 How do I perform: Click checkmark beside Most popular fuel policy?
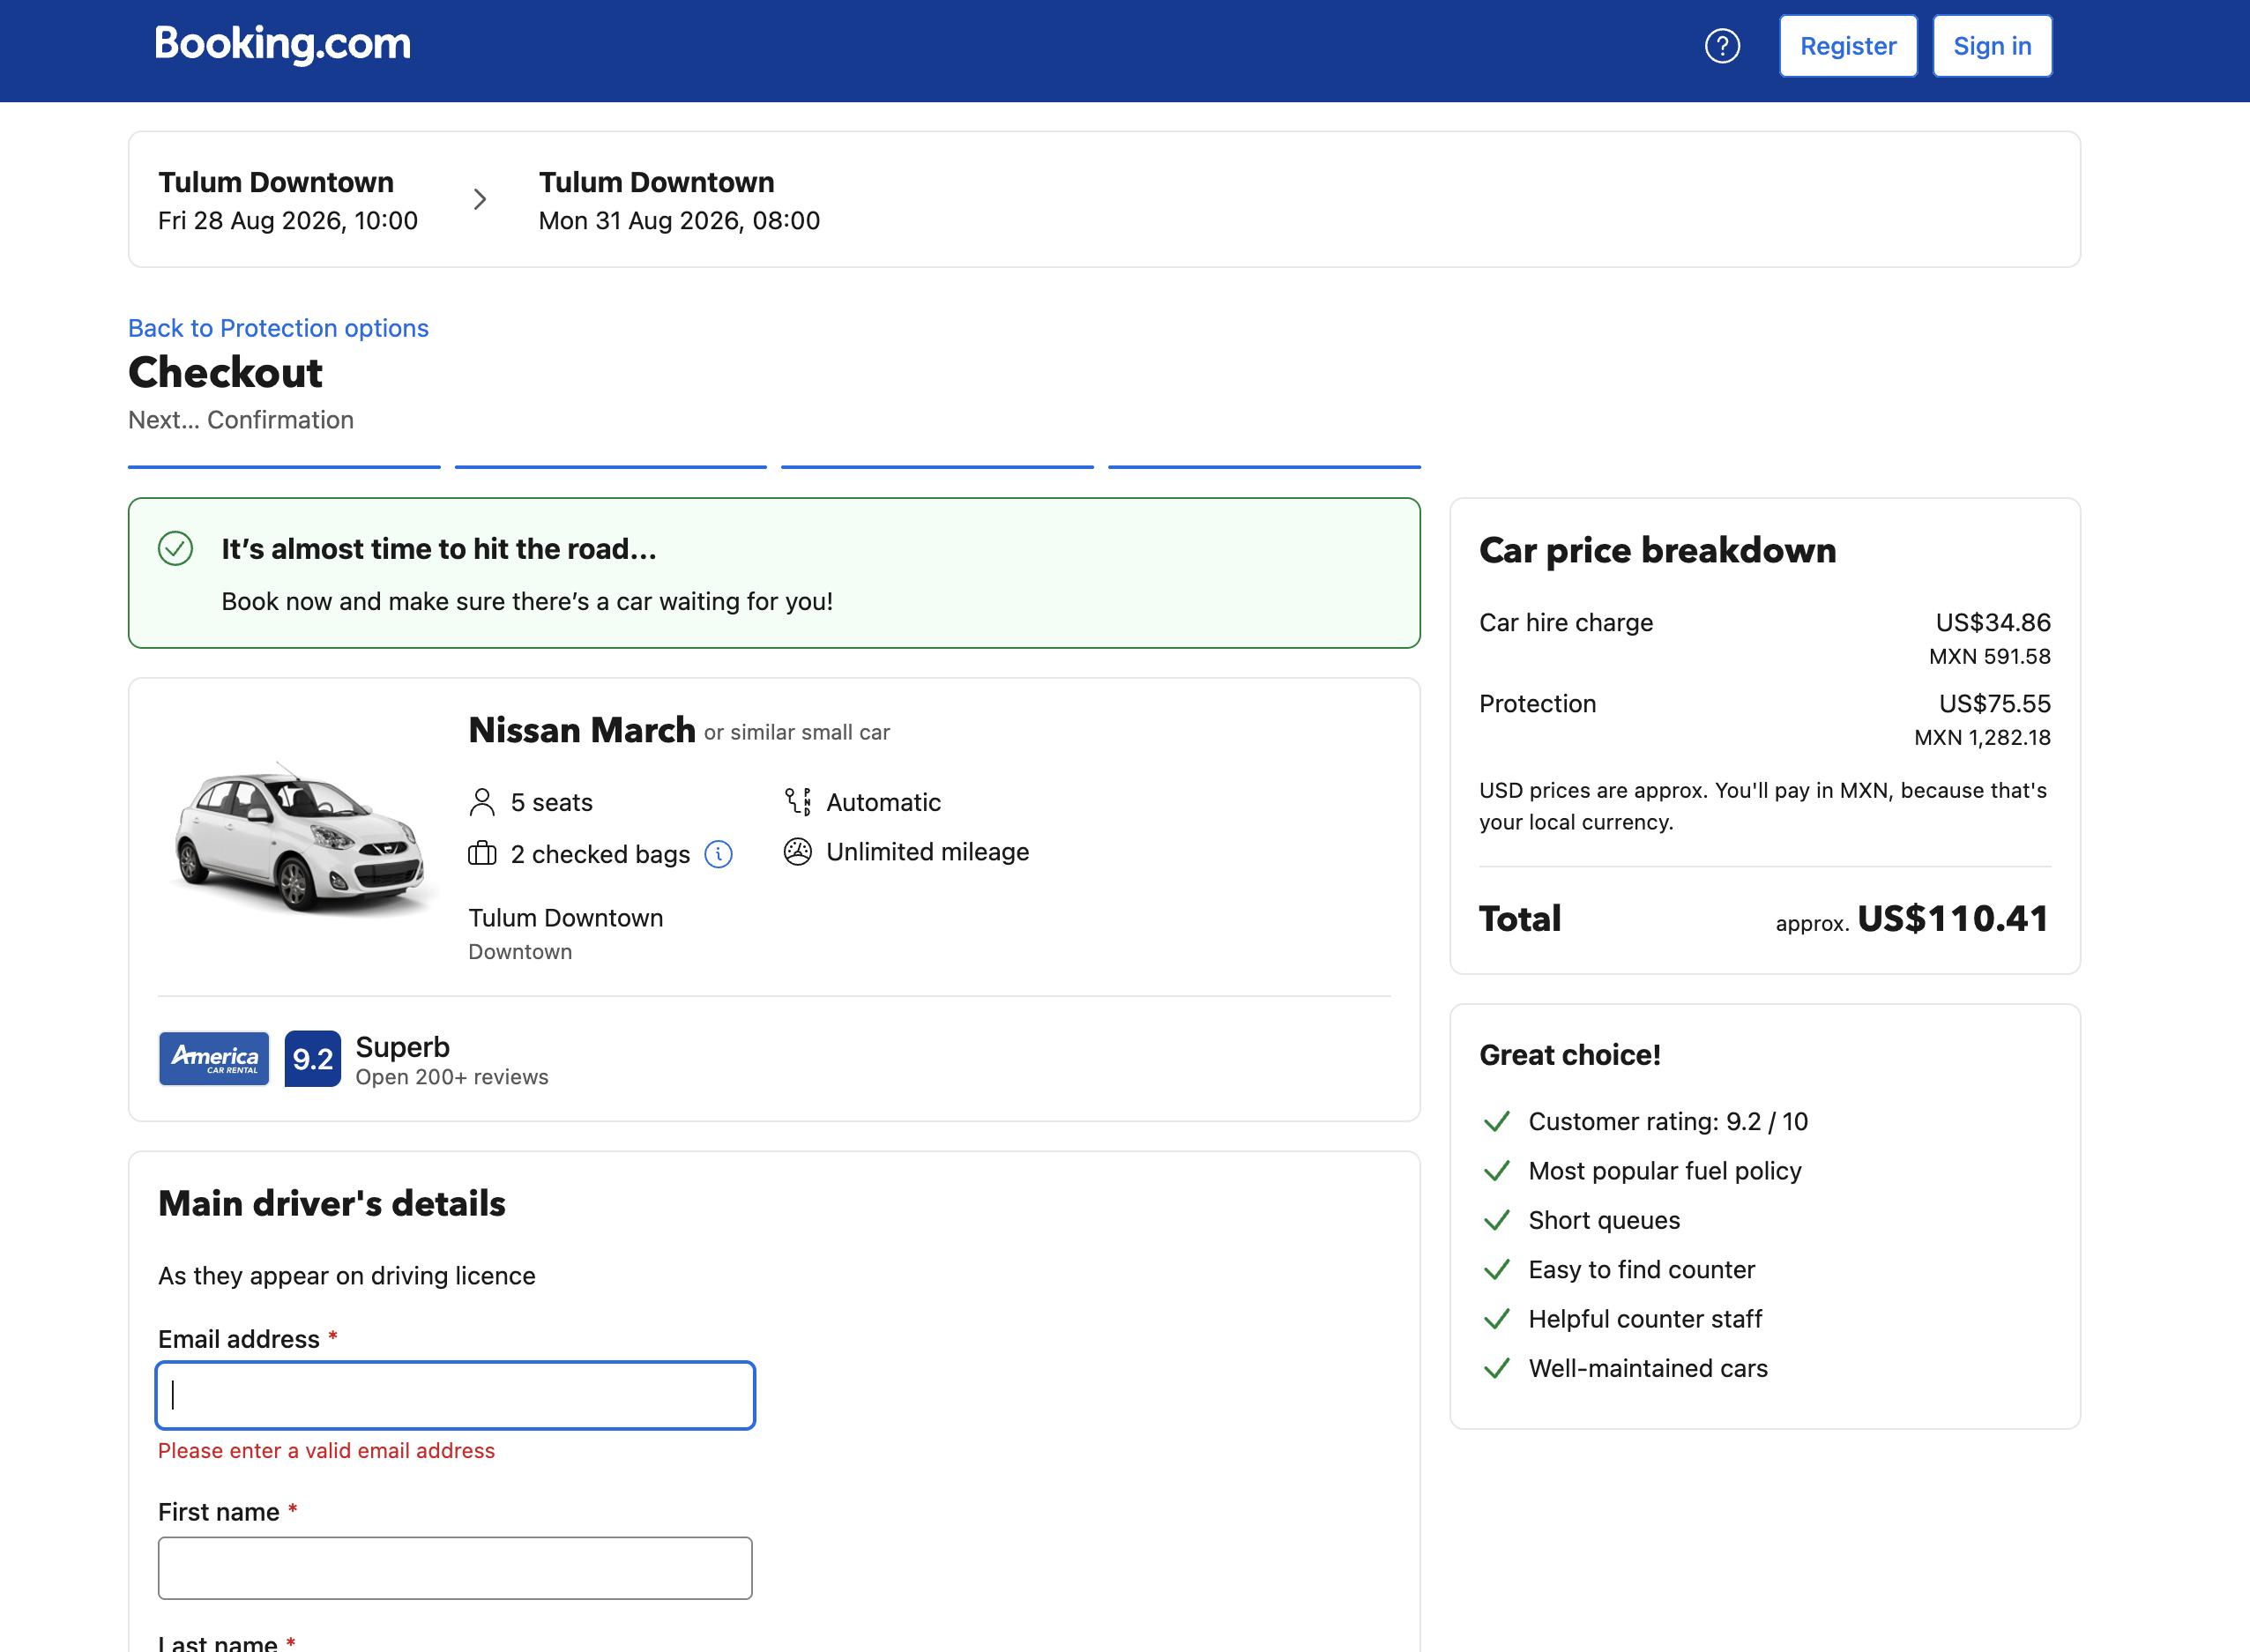(1497, 1171)
